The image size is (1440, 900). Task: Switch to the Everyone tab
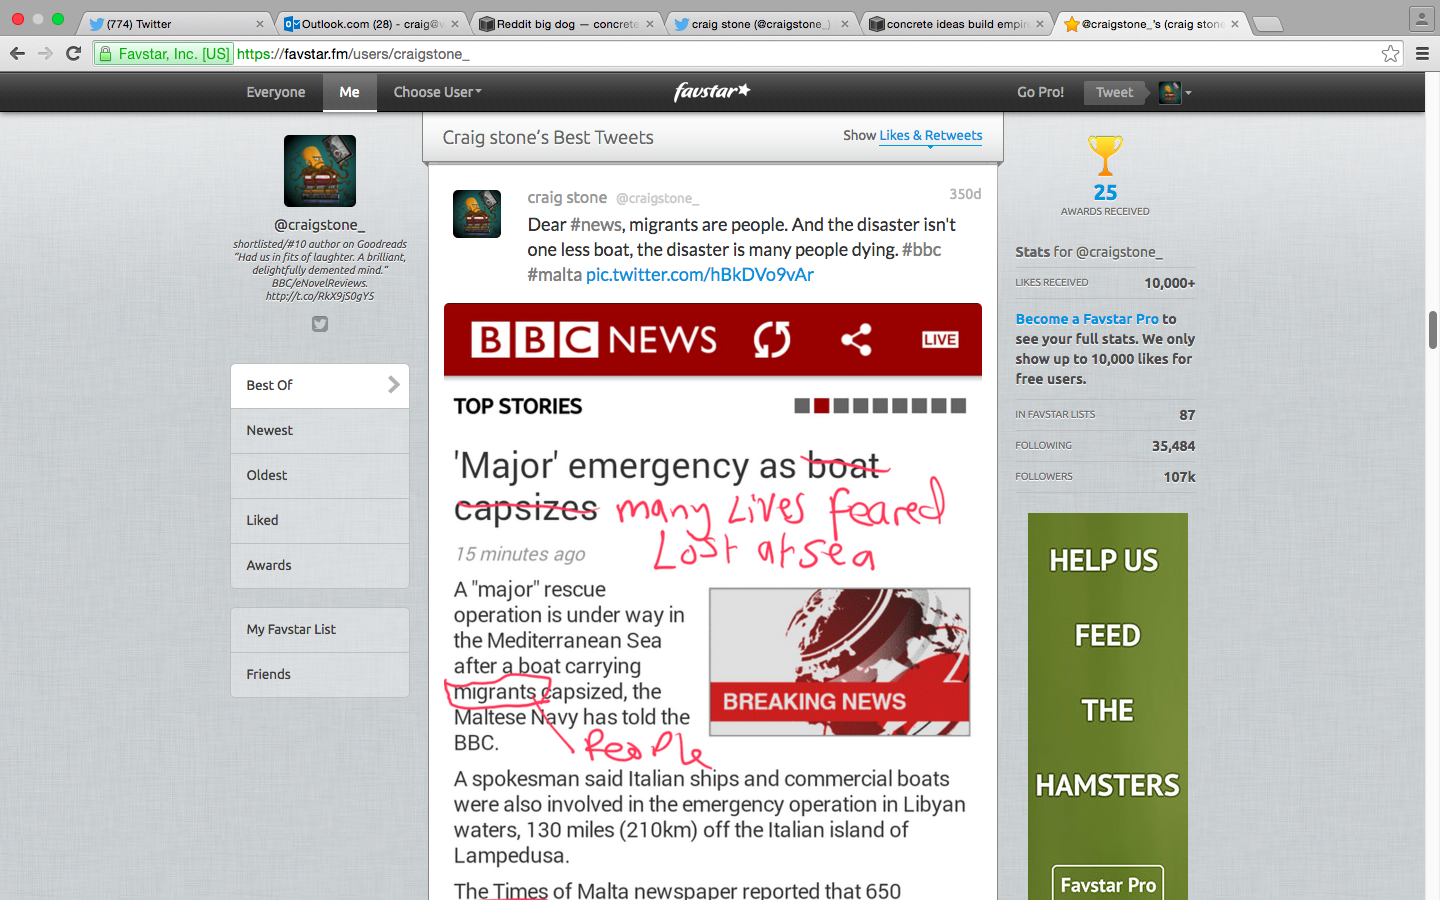click(276, 92)
